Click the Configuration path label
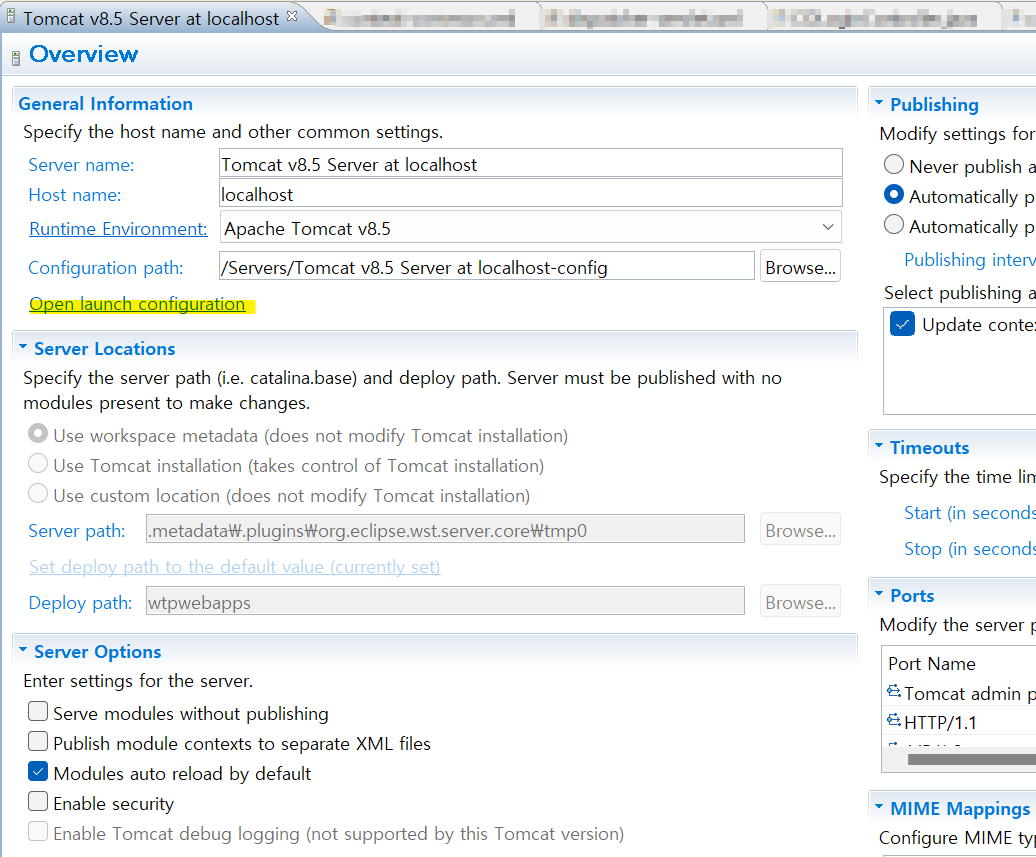 [x=106, y=268]
